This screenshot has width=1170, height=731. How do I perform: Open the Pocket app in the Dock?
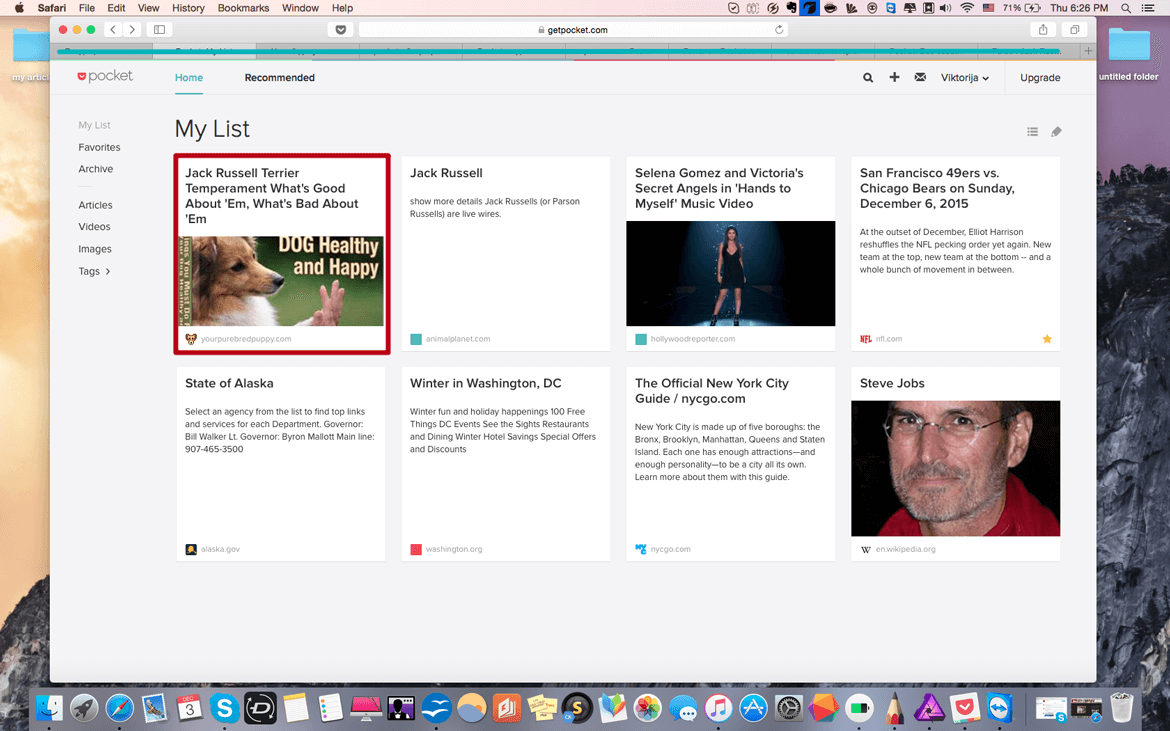[965, 707]
